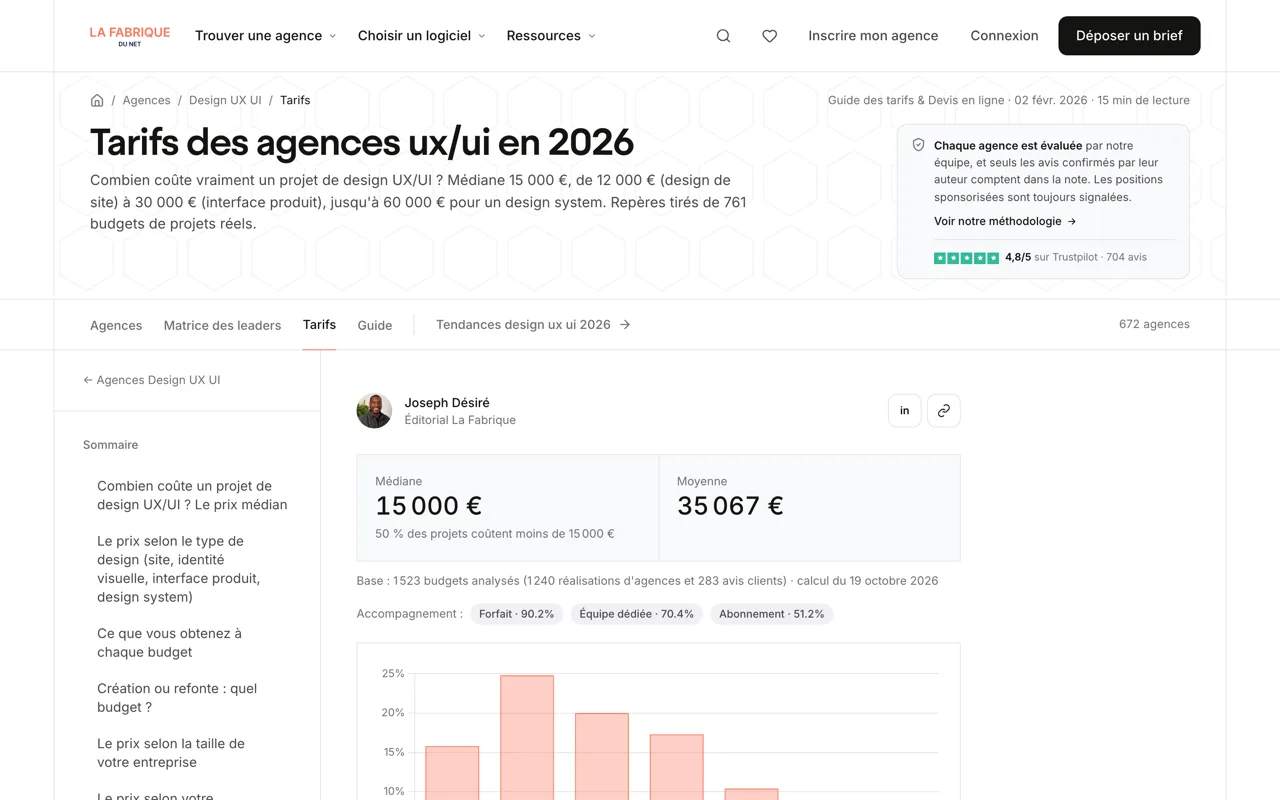Open the Matrice des leaders tab
This screenshot has height=800, width=1280.
click(222, 325)
